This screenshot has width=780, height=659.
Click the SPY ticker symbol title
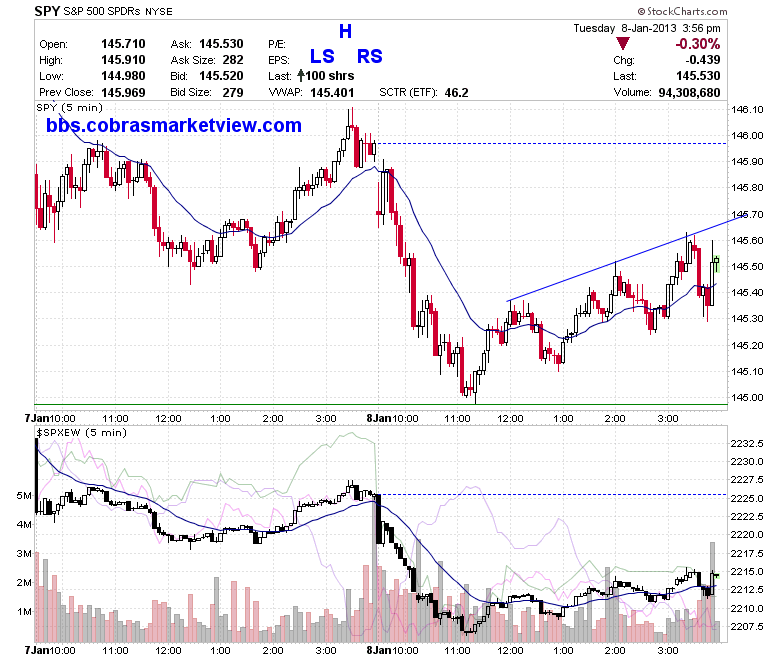pyautogui.click(x=47, y=11)
